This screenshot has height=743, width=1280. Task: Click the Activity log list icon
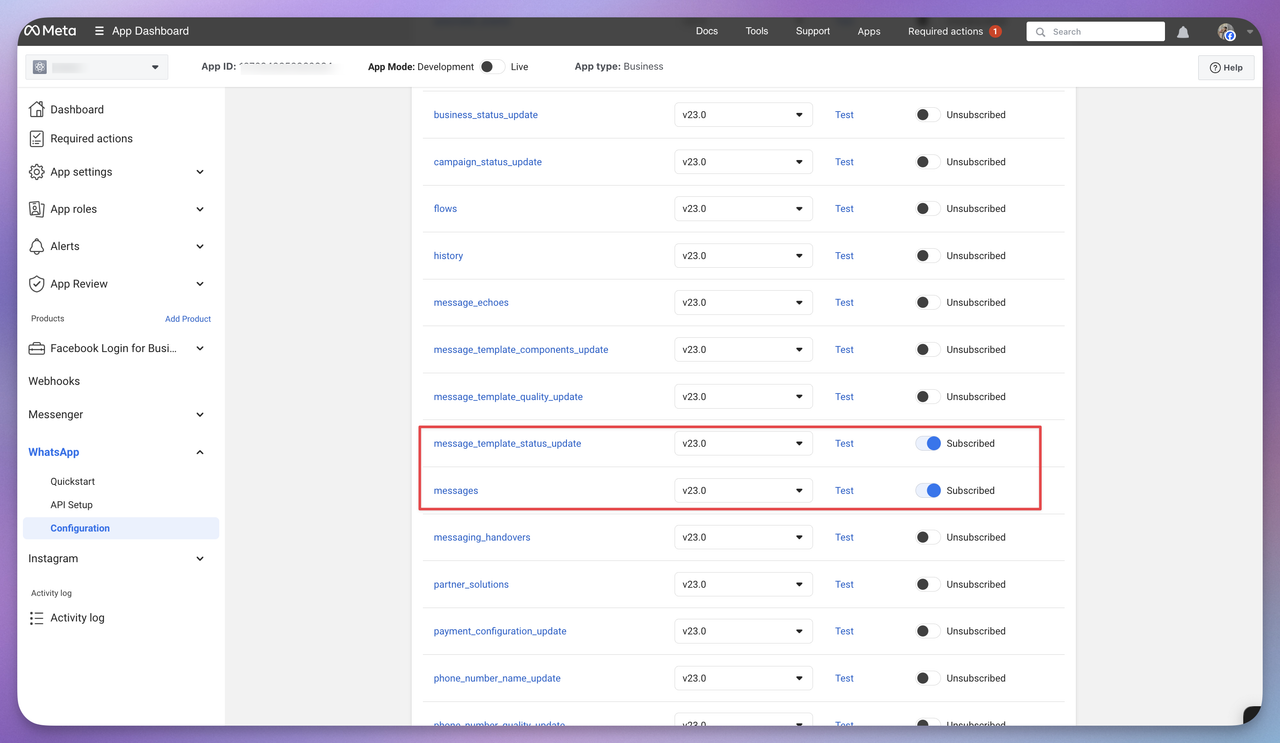pyautogui.click(x=37, y=618)
